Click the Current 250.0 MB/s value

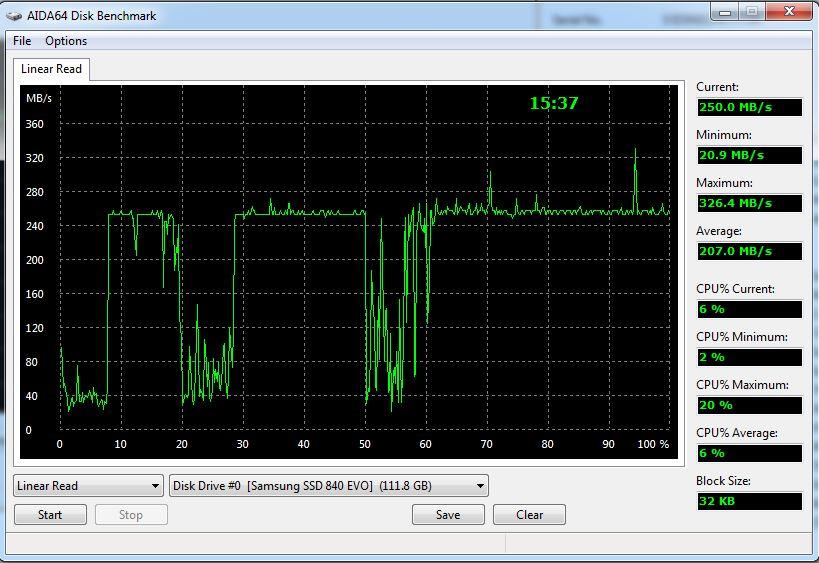750,107
